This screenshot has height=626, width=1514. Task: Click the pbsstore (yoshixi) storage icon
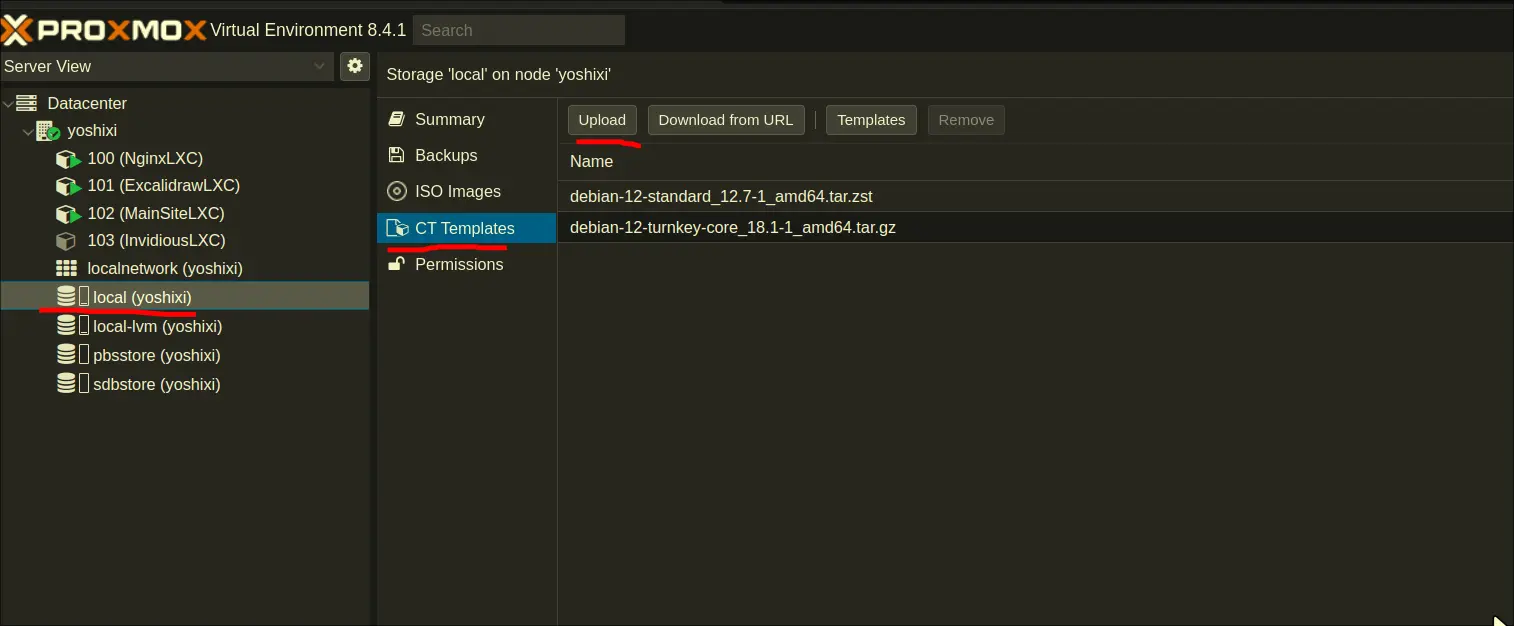66,355
